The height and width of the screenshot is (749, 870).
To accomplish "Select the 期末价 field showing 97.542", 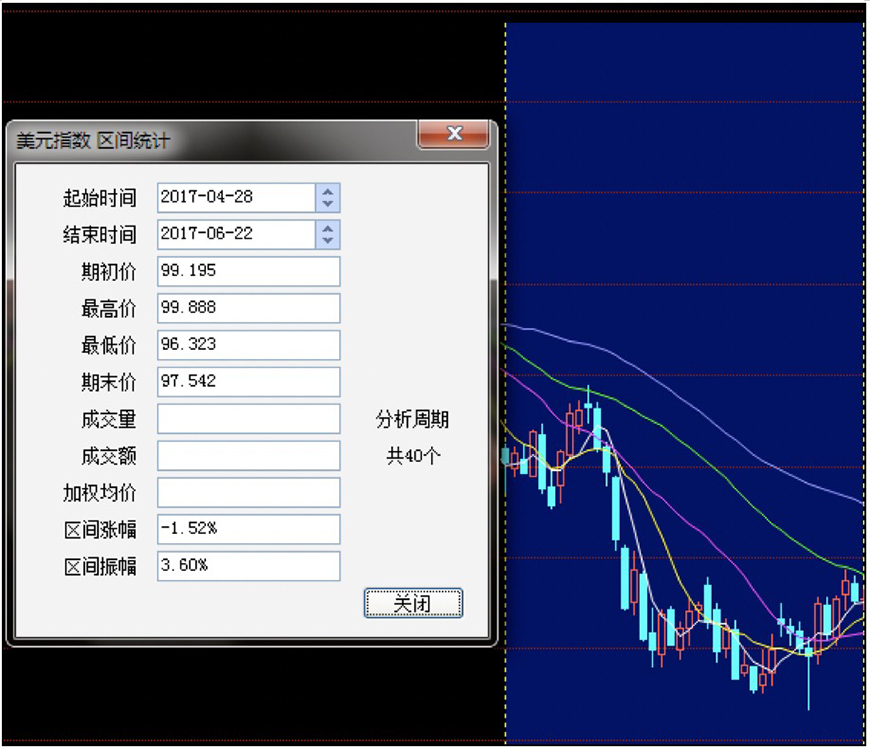I will pos(248,382).
